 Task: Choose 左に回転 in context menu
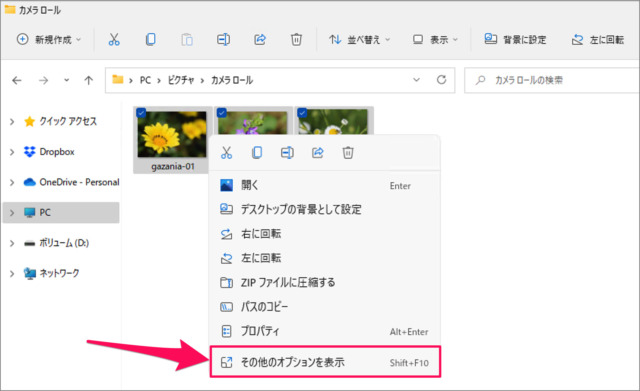[x=325, y=258]
